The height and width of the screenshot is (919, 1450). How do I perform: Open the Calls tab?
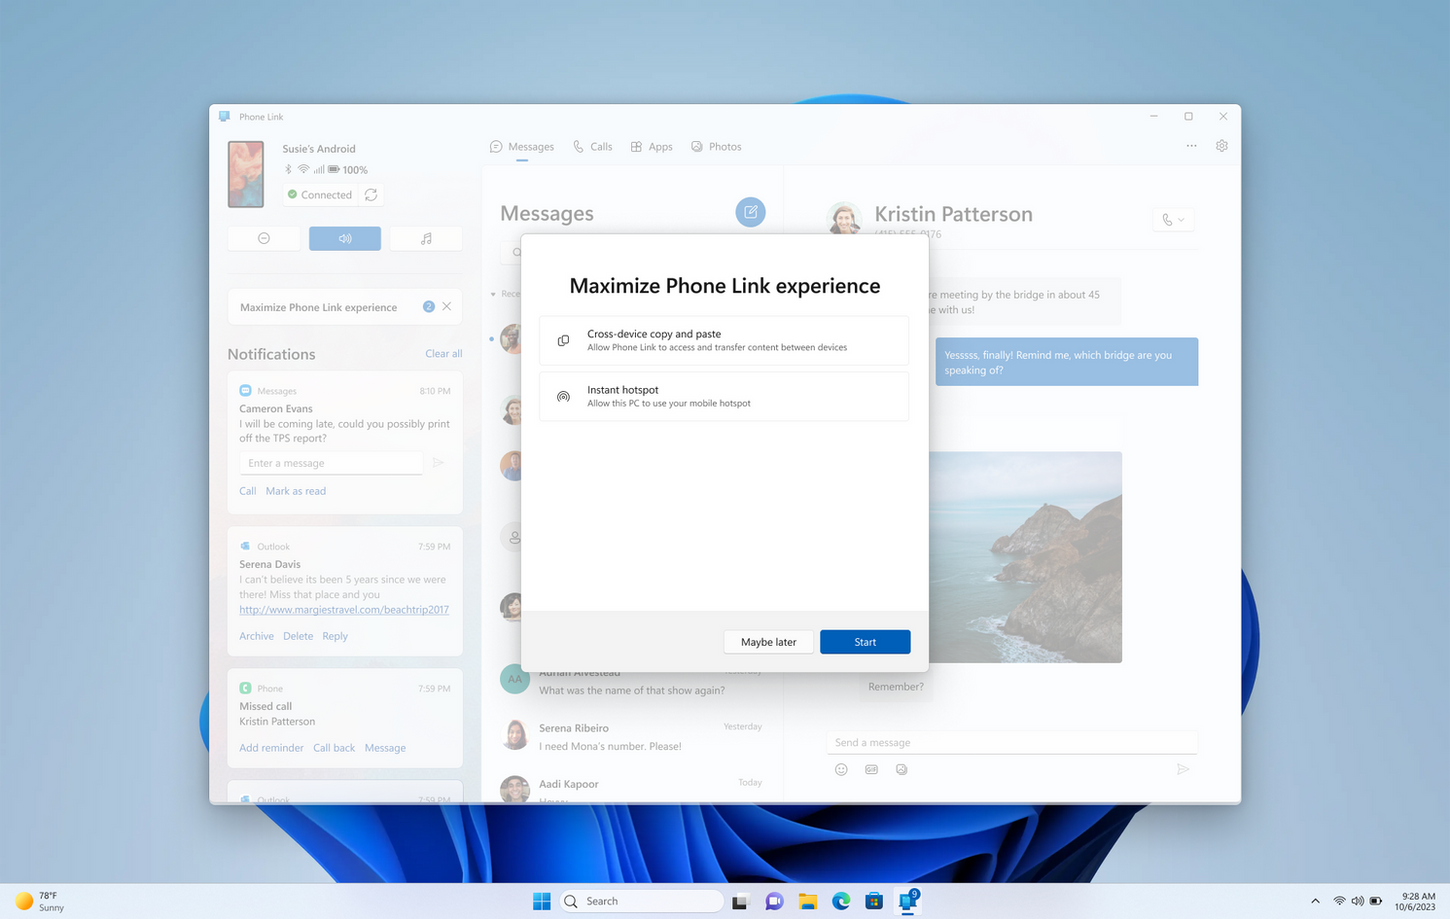click(593, 147)
